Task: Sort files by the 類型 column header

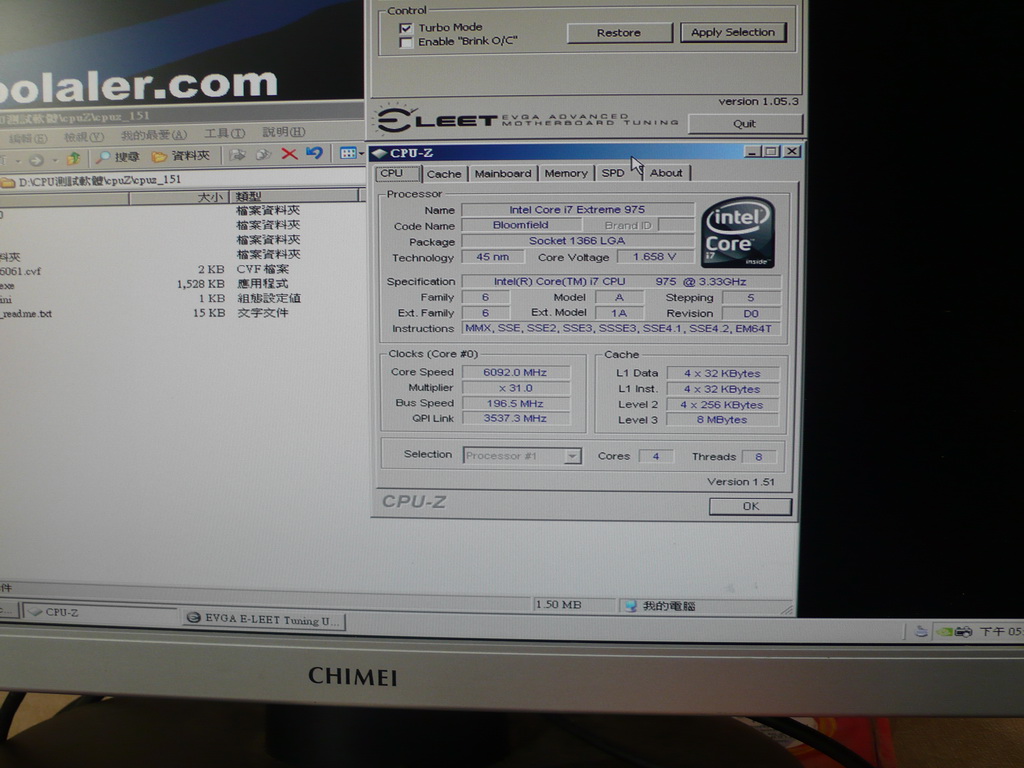Action: (295, 195)
